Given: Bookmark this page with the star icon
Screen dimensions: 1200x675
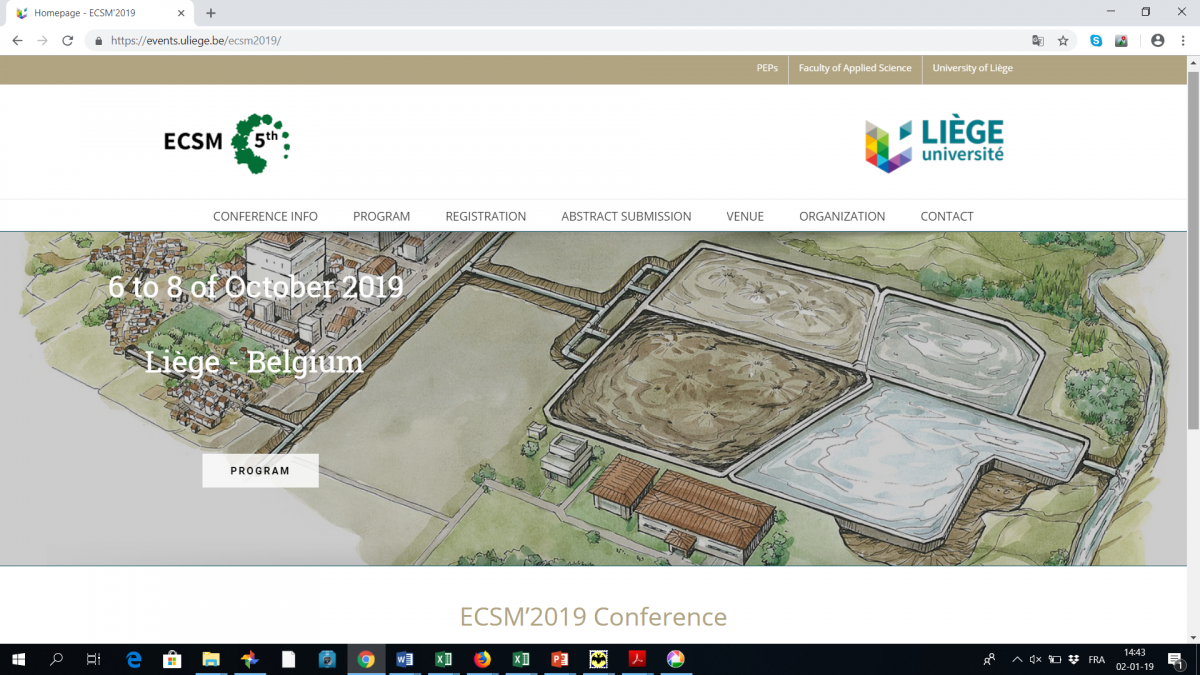Looking at the screenshot, I should point(1063,41).
